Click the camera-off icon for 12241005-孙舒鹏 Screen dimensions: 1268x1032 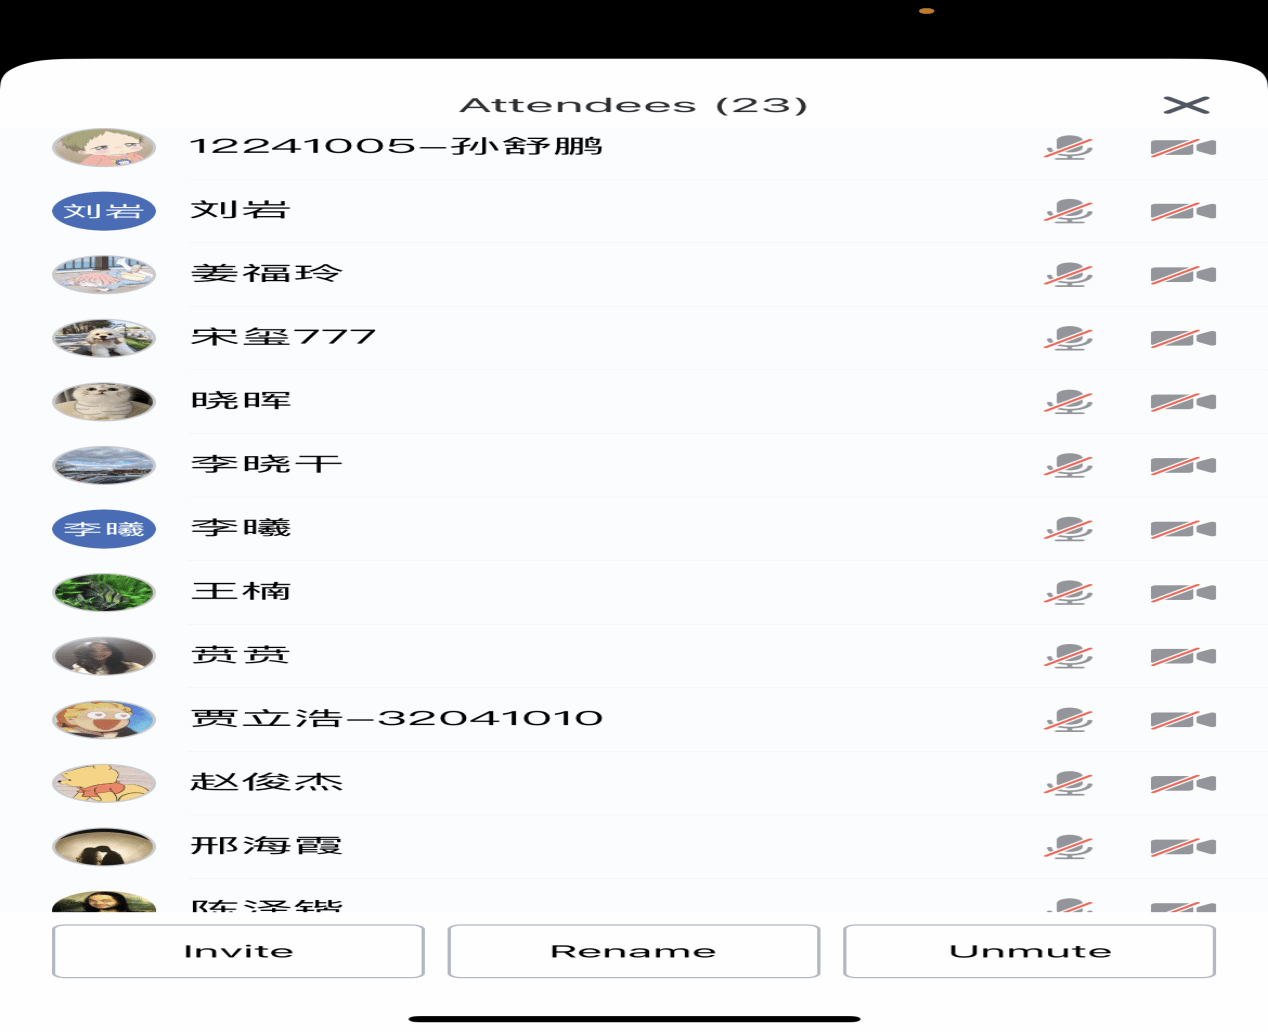[x=1182, y=148]
